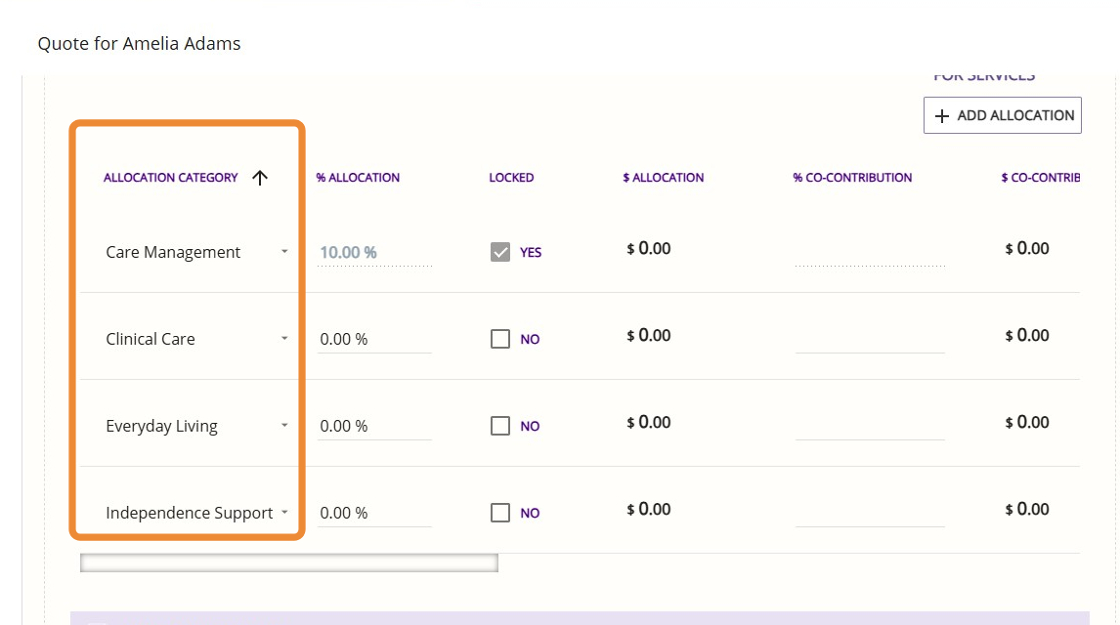Check the Clinical Care locked checkbox

pos(500,339)
